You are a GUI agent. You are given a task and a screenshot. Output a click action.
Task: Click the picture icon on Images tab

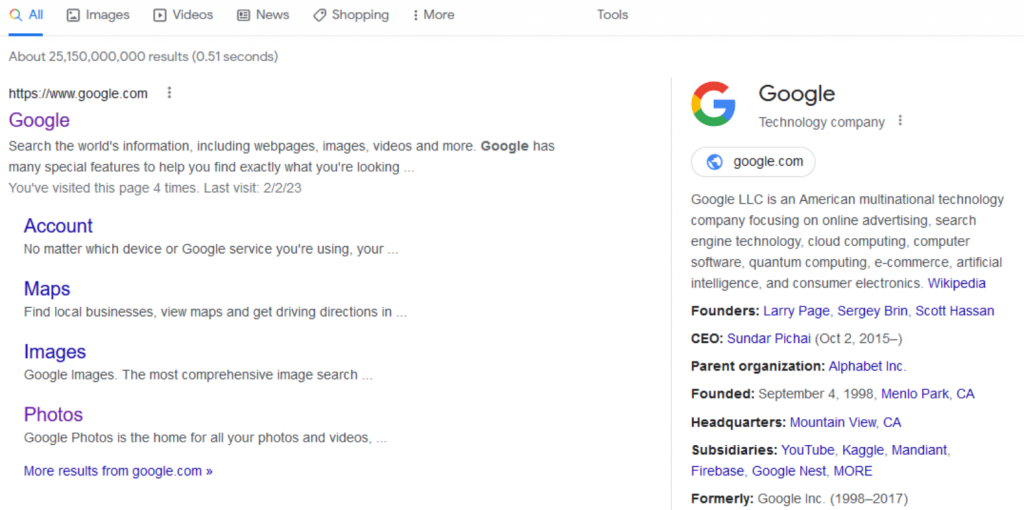tap(74, 15)
